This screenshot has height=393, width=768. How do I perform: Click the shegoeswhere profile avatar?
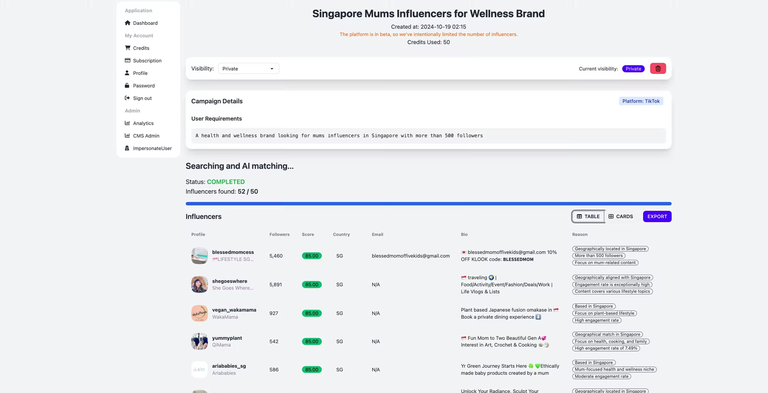(199, 284)
